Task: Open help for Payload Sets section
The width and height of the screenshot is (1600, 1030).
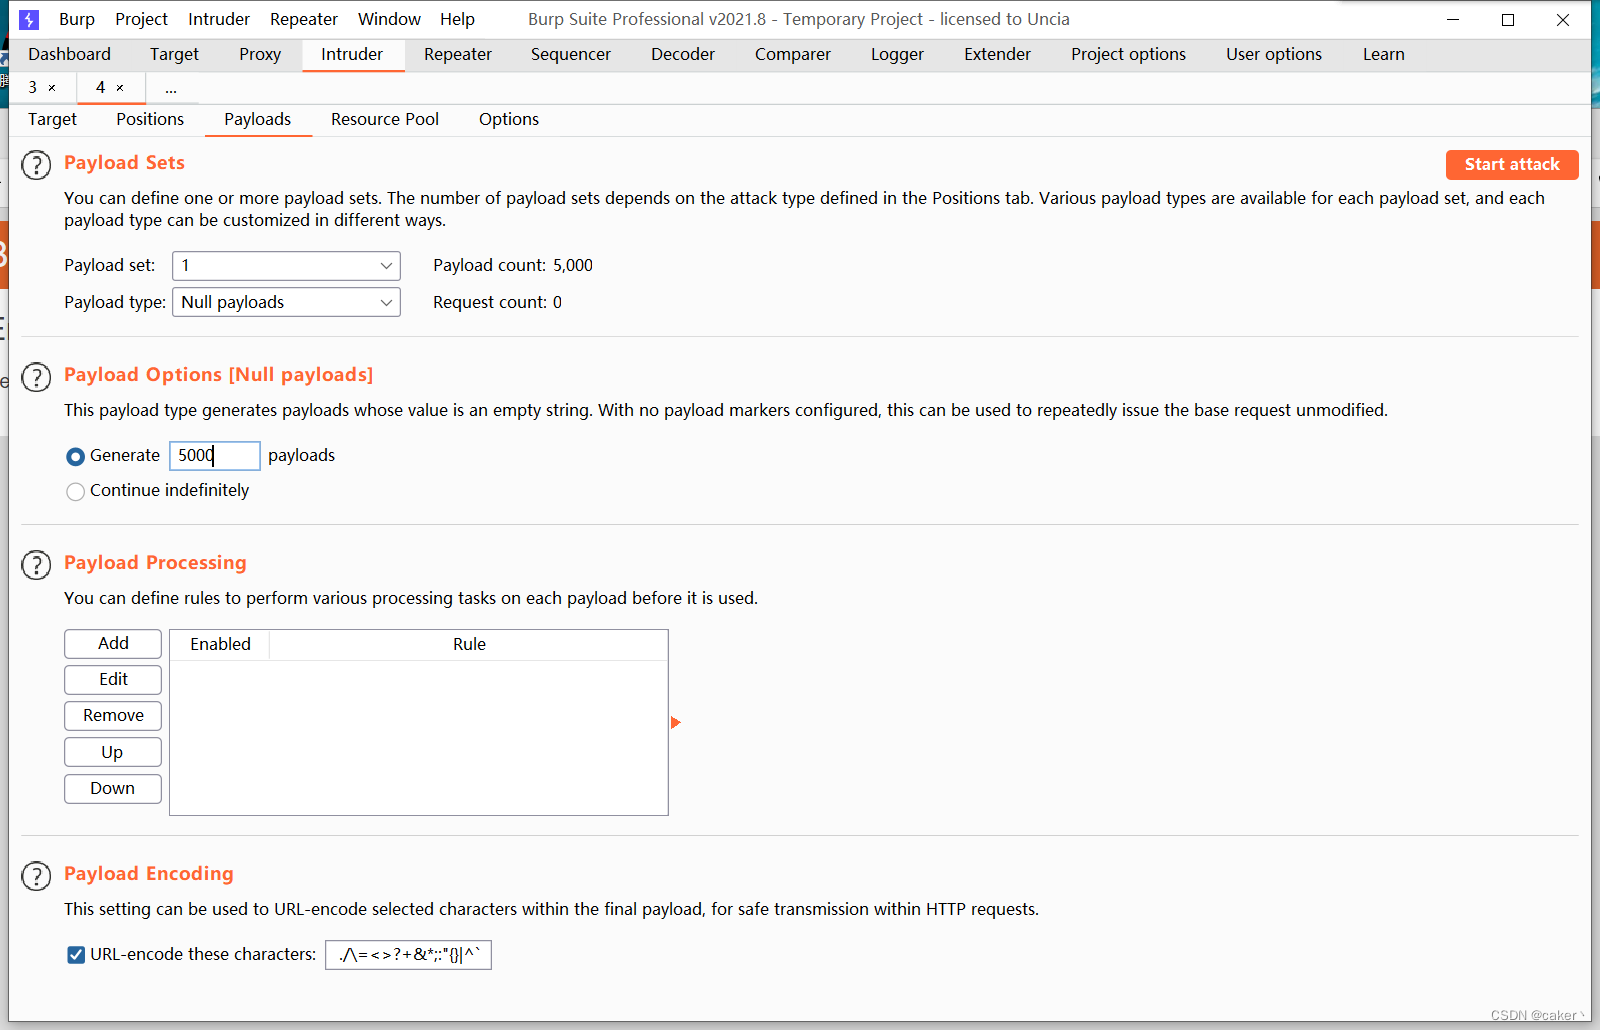Action: pos(36,165)
